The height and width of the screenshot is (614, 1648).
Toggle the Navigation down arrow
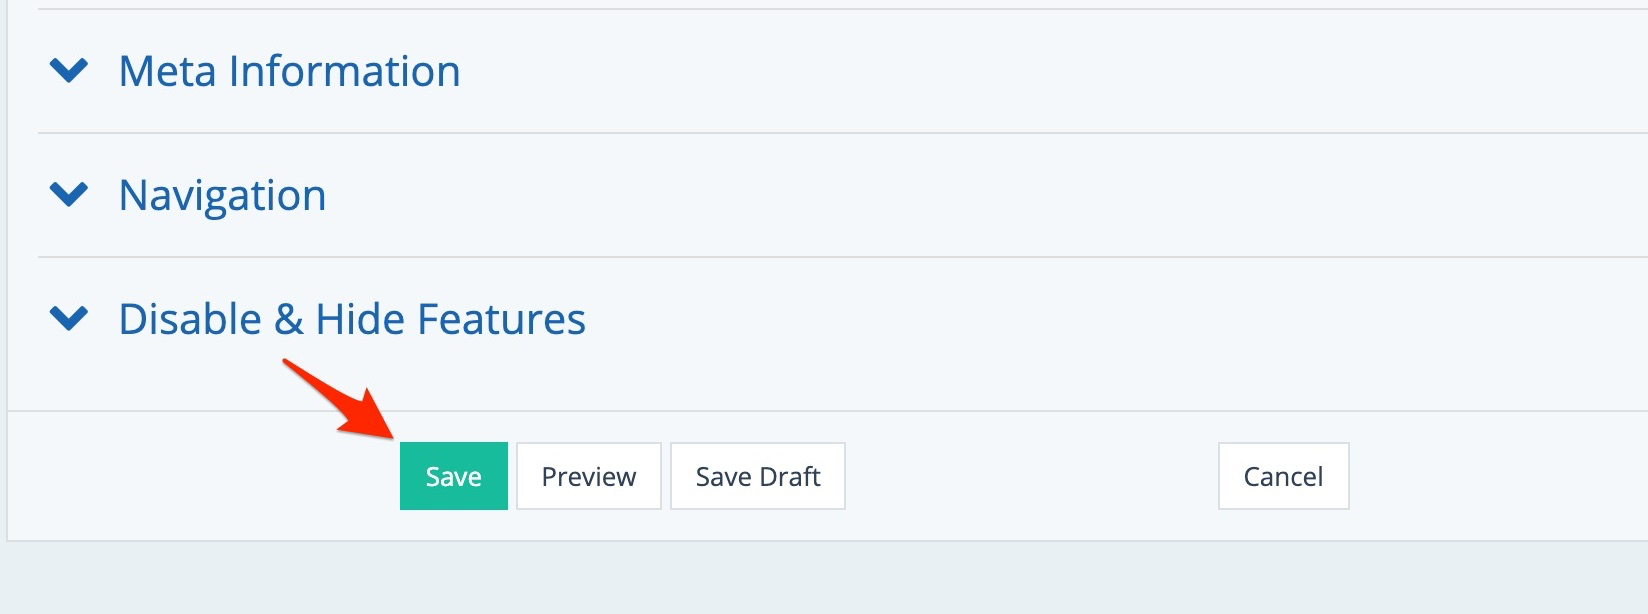(x=69, y=194)
